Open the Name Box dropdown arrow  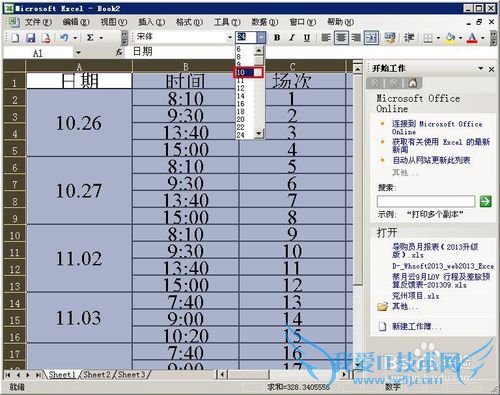pos(78,53)
